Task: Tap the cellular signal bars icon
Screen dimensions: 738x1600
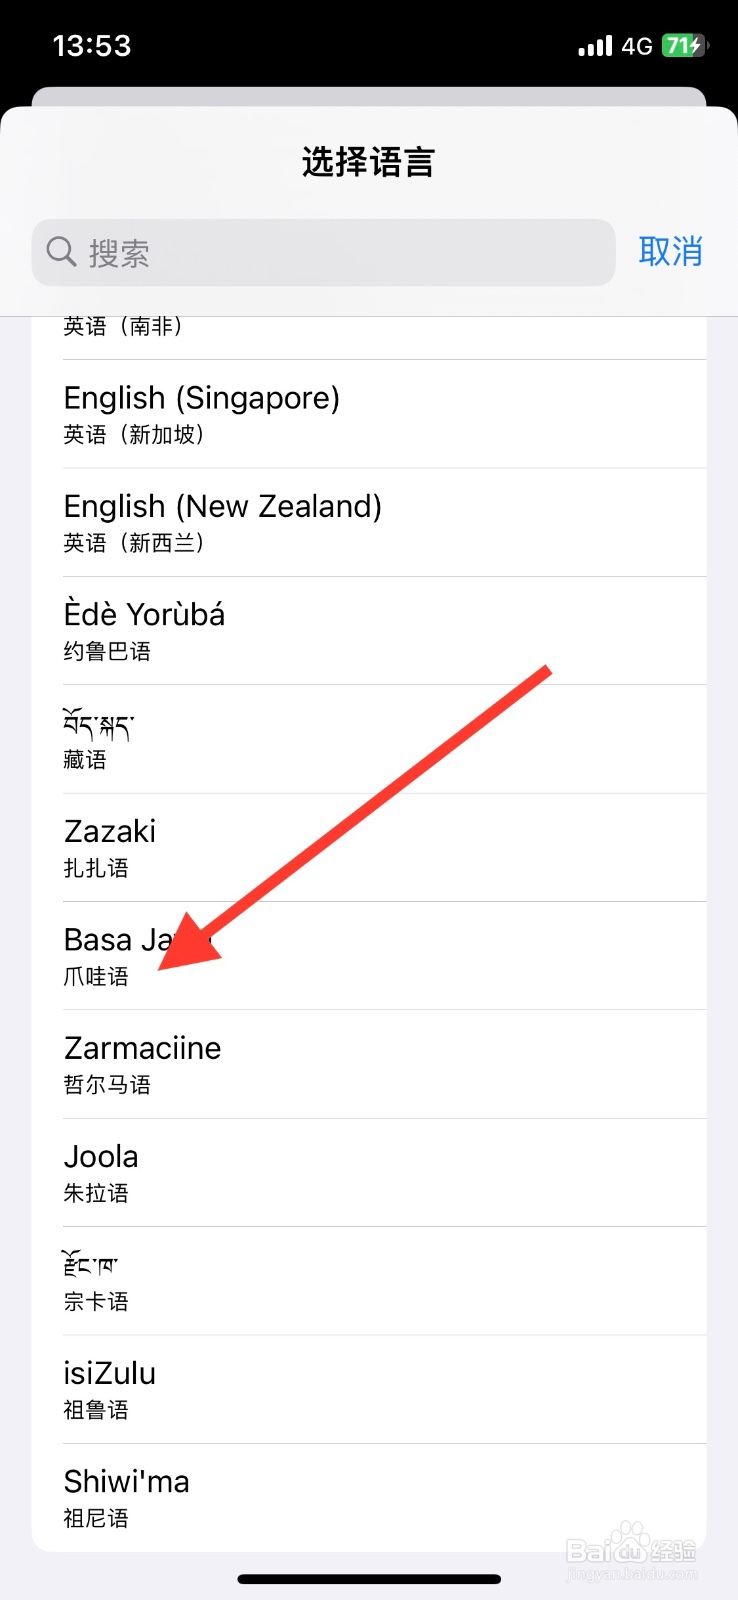Action: 595,46
